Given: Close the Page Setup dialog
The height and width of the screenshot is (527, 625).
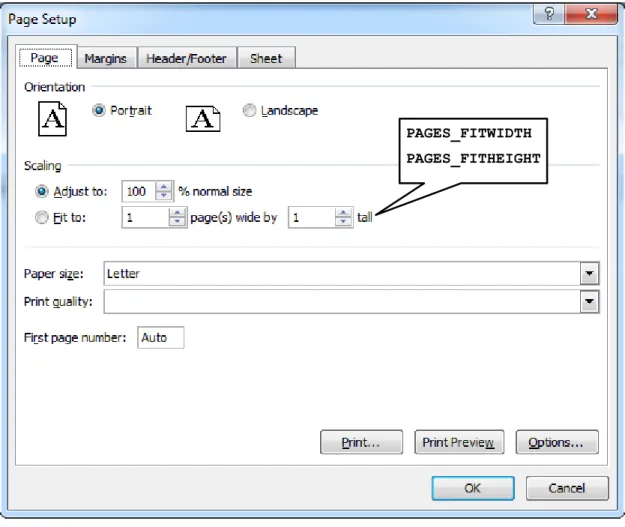Looking at the screenshot, I should 591,14.
